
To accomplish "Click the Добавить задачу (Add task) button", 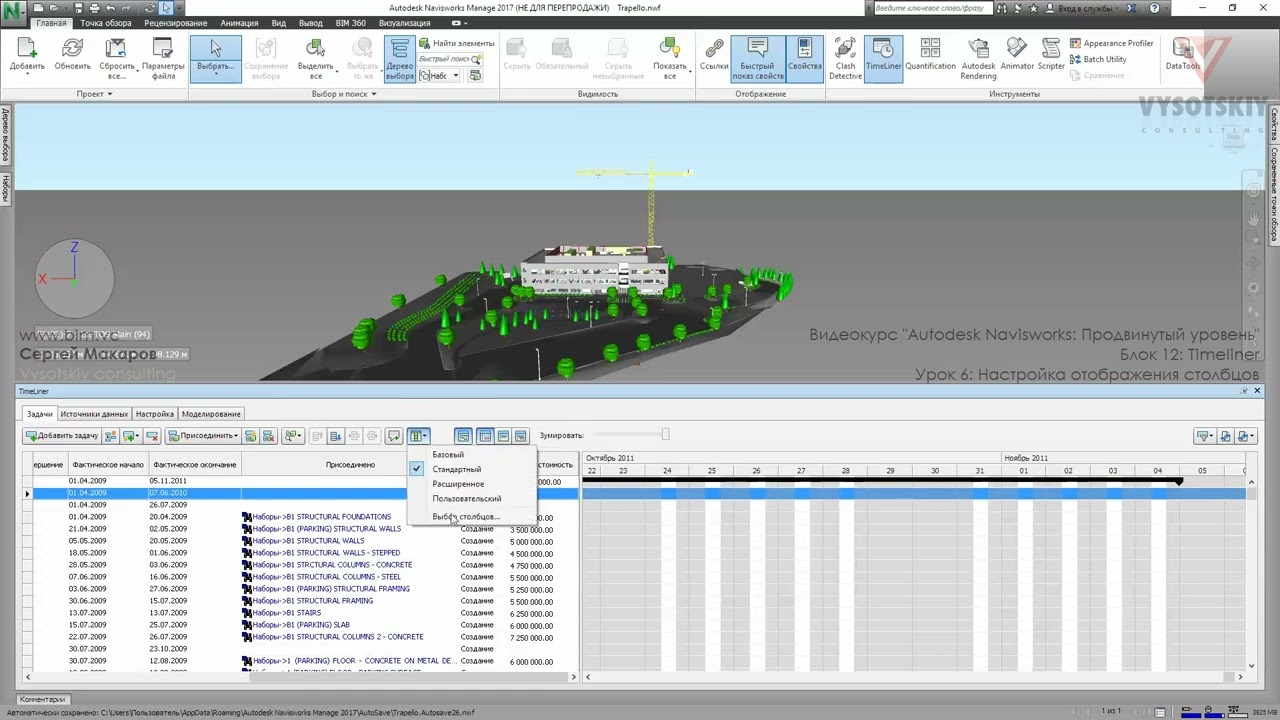I will click(62, 436).
